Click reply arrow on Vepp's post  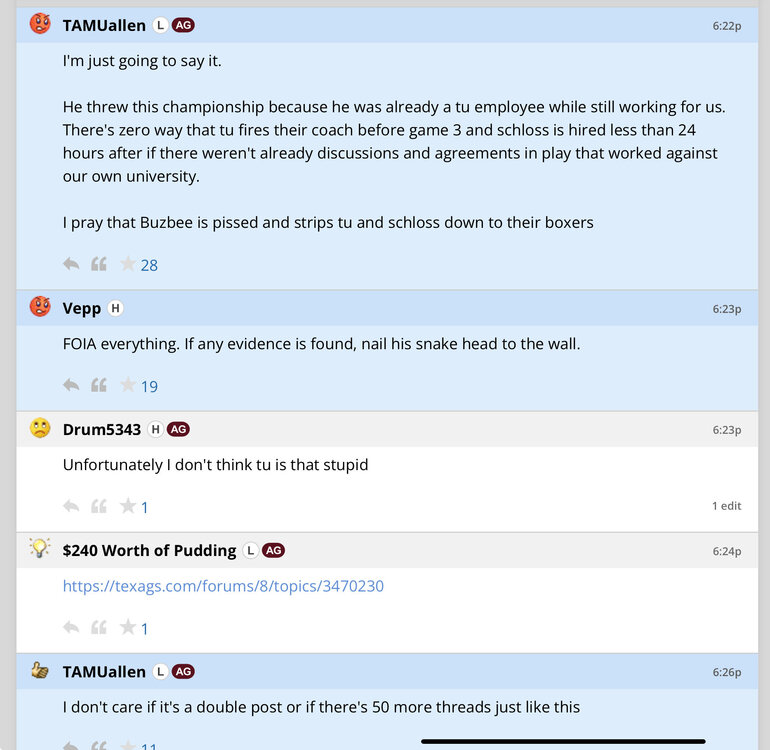pyautogui.click(x=71, y=385)
